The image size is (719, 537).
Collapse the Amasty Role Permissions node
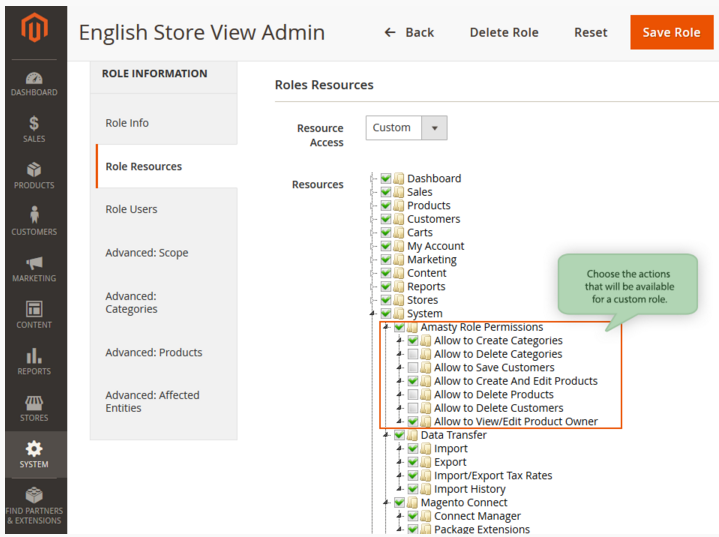386,327
